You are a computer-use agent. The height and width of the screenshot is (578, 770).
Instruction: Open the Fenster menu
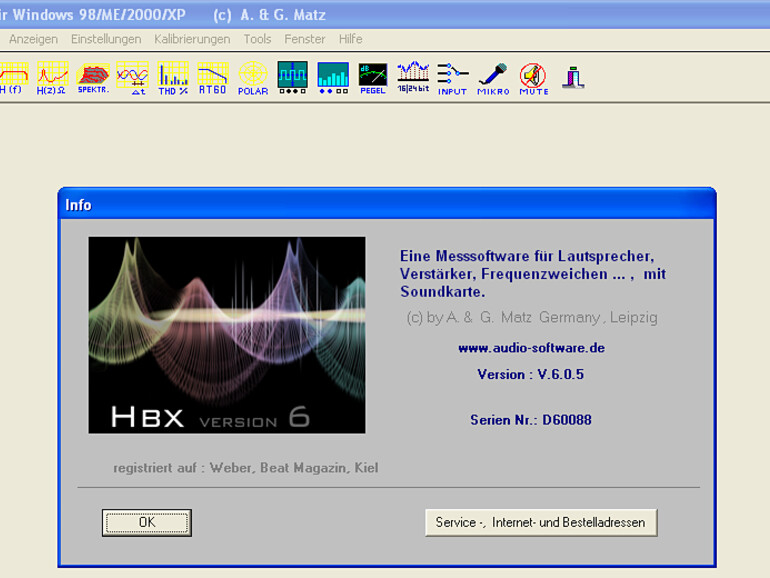(x=304, y=39)
